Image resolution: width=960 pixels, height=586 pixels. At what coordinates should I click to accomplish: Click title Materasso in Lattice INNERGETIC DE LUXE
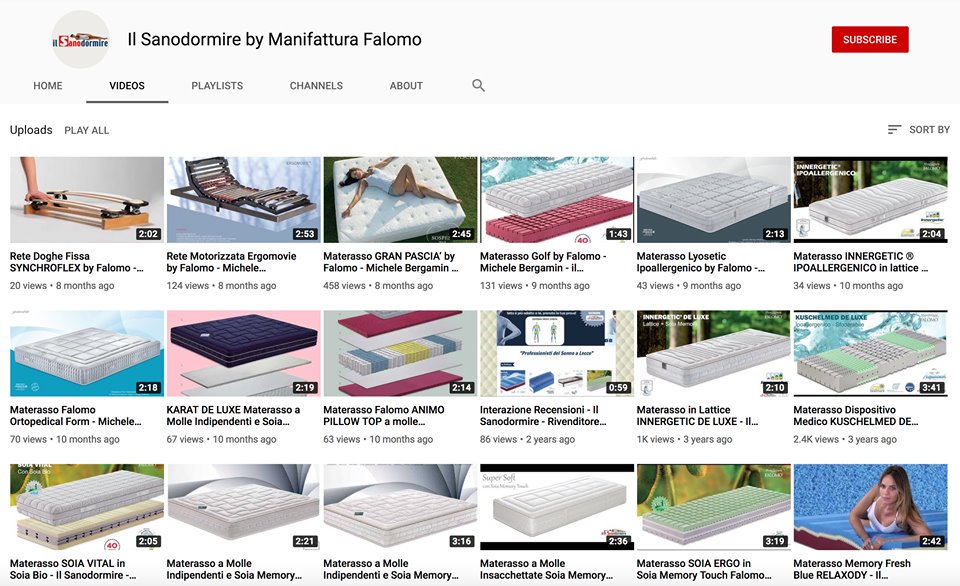coord(697,416)
